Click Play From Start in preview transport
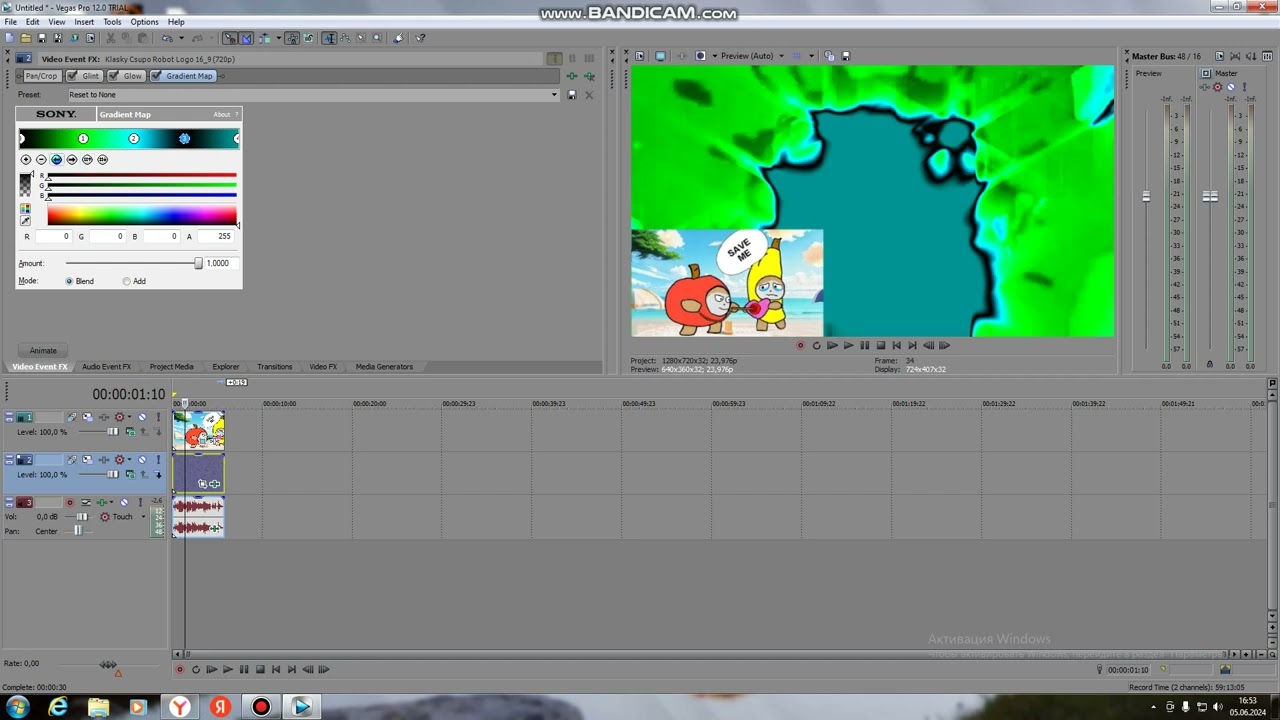The image size is (1280, 720). click(832, 346)
